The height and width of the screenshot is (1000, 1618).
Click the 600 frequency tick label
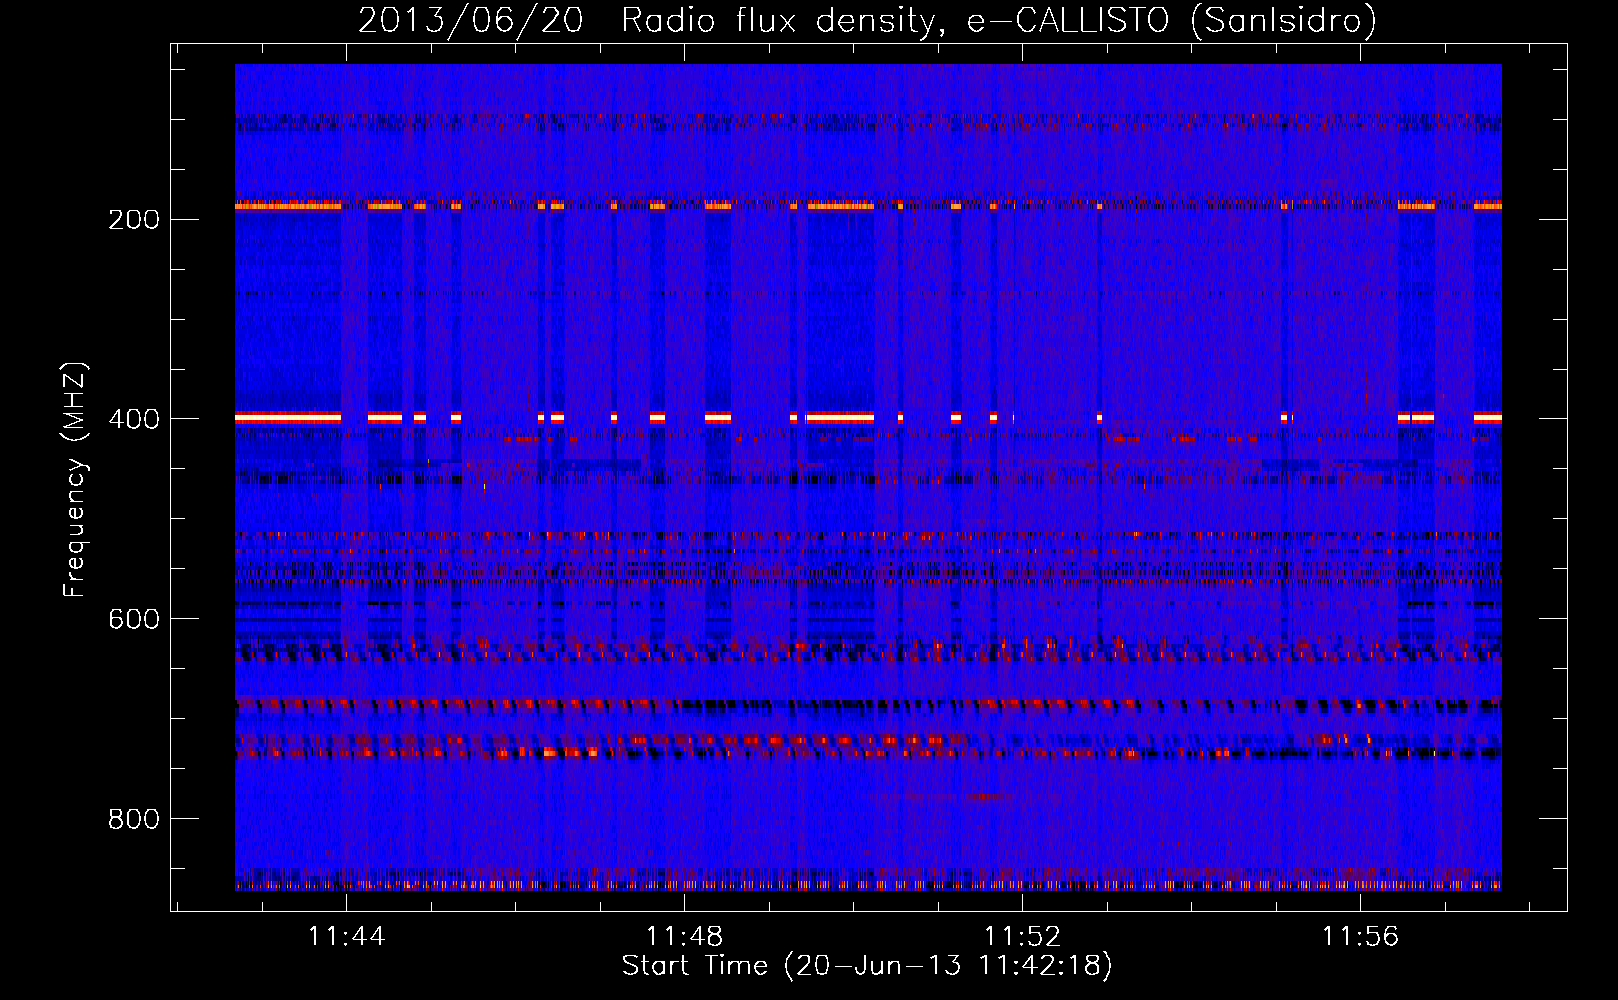tap(134, 619)
